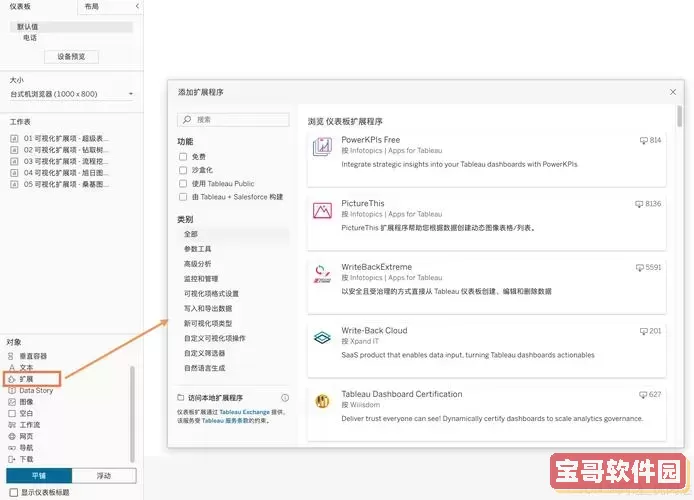Select the 可视化项格式设置 category
694x500 pixels.
pyautogui.click(x=211, y=293)
